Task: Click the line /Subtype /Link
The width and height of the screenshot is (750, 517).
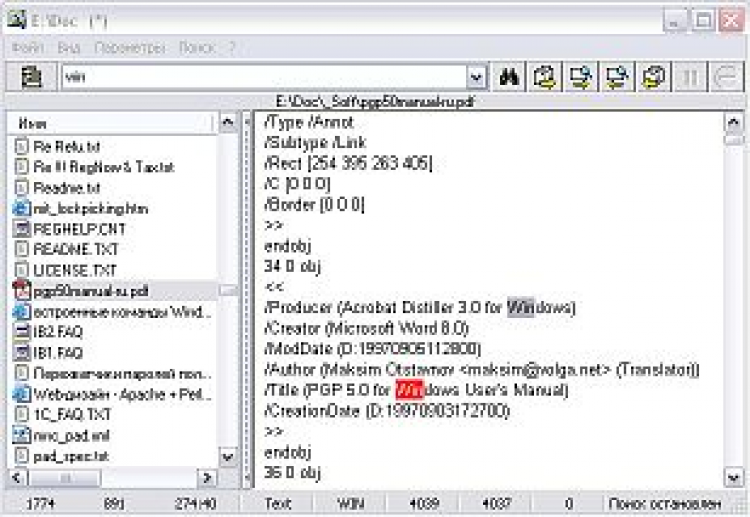Action: tap(315, 143)
